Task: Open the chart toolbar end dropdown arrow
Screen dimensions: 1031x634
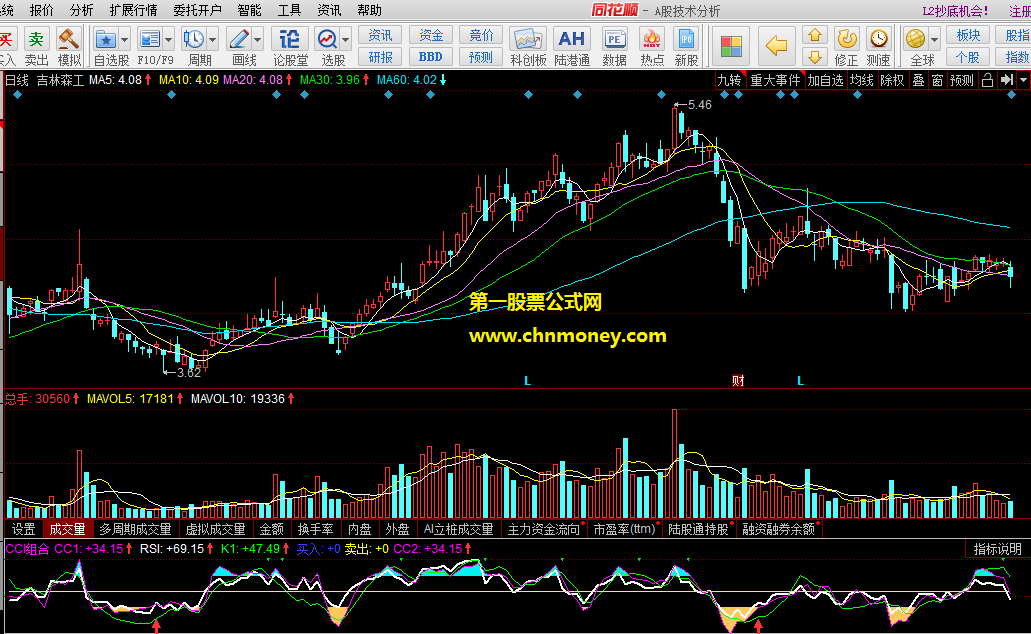Action: (1023, 80)
